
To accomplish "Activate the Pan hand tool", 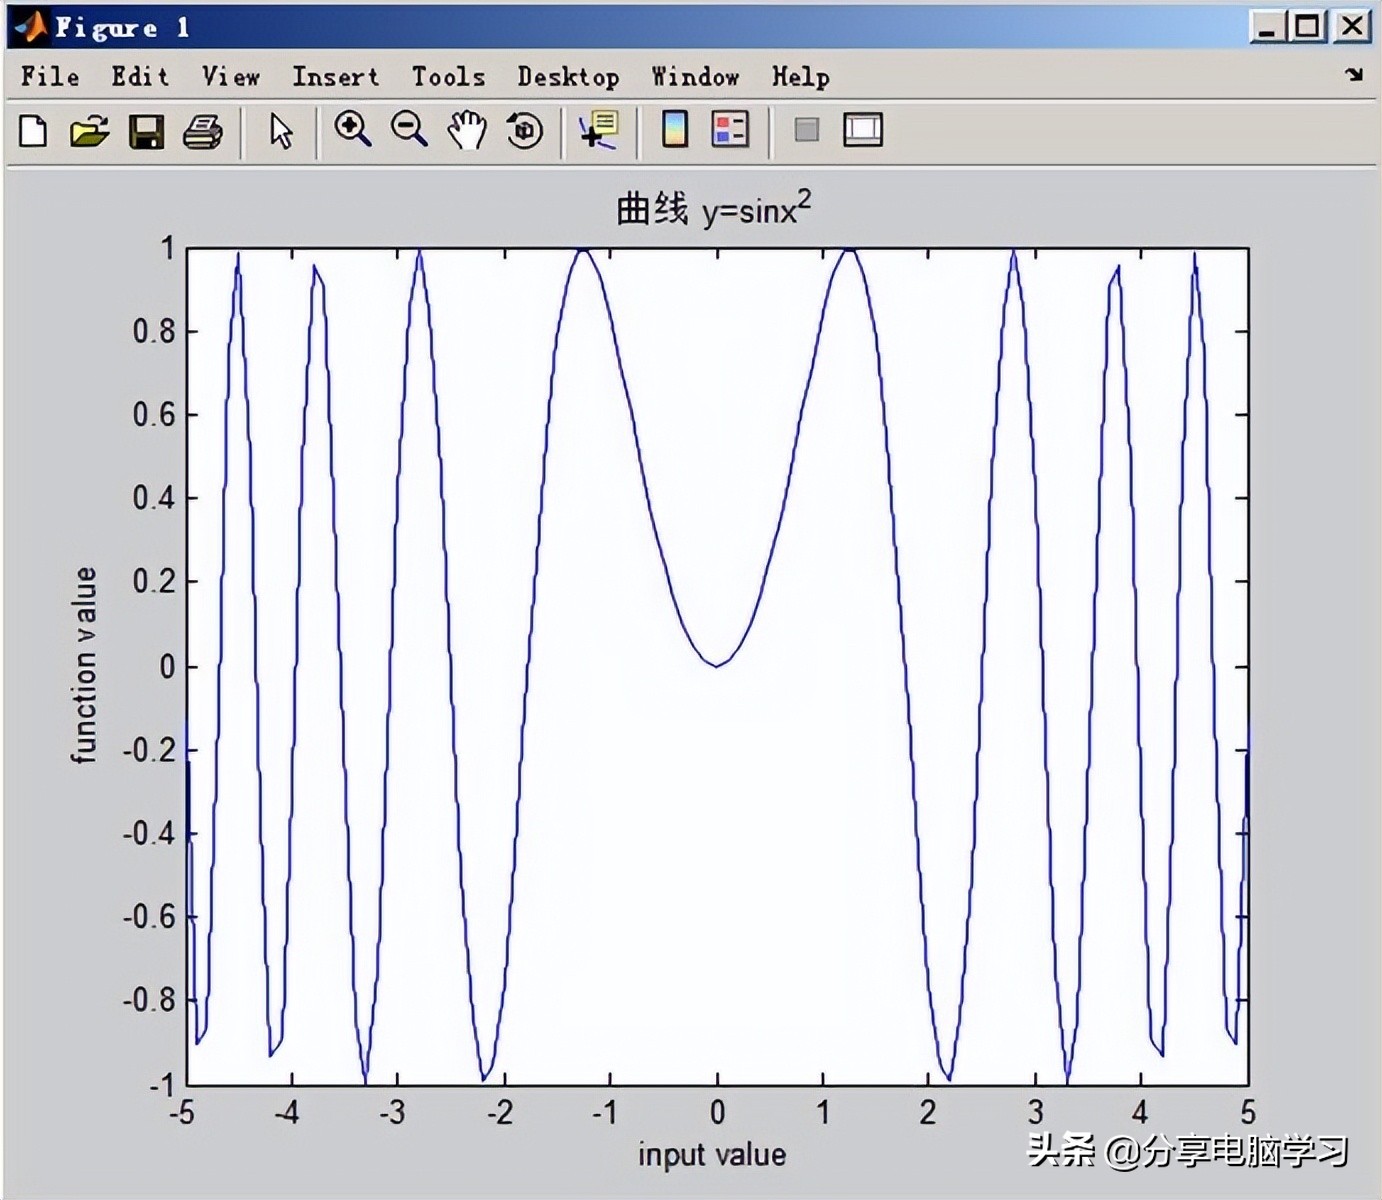I will pos(466,131).
